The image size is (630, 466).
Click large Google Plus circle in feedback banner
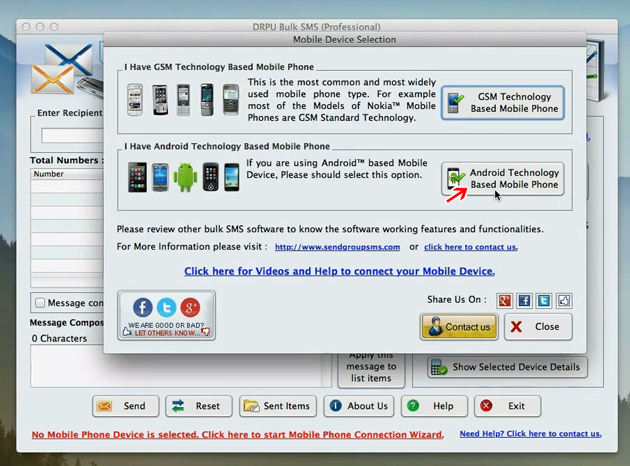190,308
